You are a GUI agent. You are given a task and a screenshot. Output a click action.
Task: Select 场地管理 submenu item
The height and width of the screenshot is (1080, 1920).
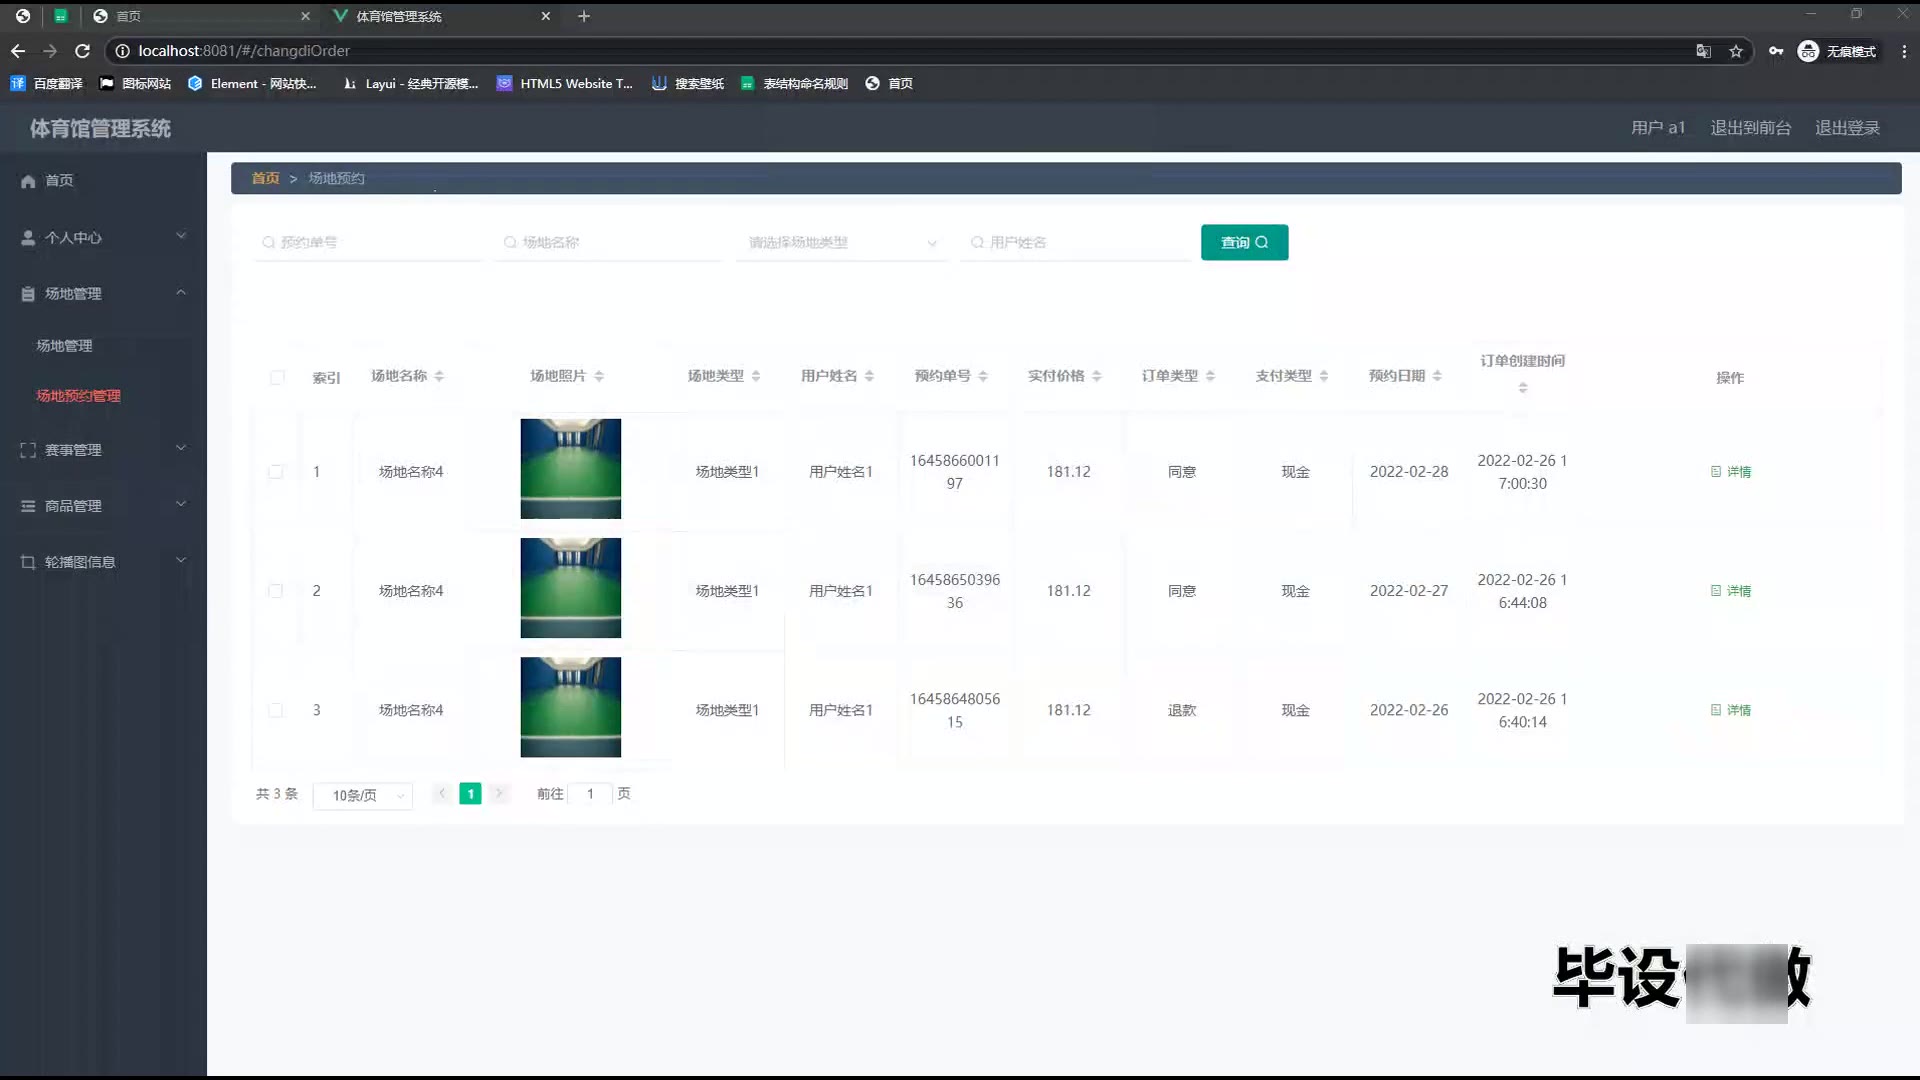point(64,345)
